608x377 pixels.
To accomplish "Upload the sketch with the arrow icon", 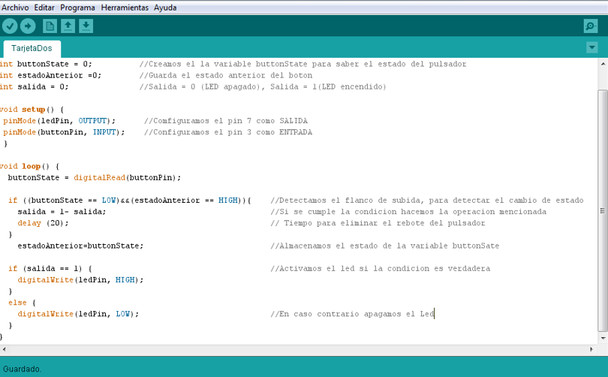I will point(28,26).
